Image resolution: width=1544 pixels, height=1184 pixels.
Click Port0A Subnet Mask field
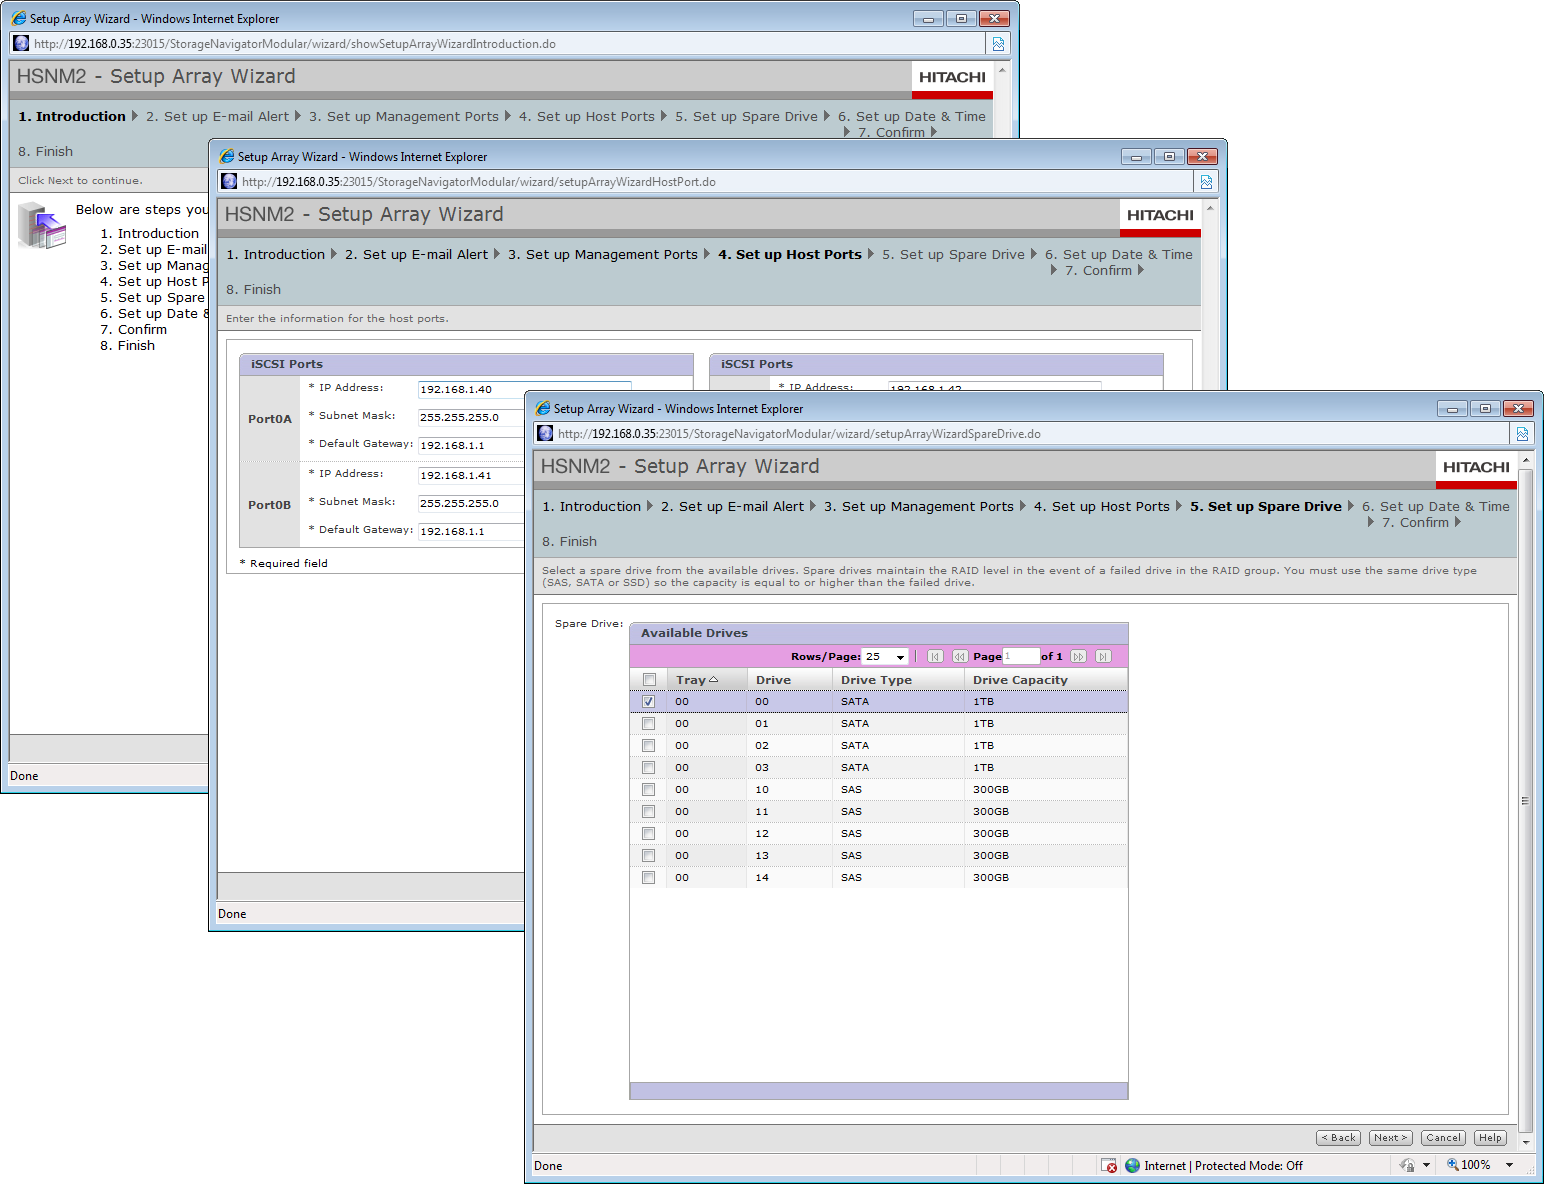(471, 417)
